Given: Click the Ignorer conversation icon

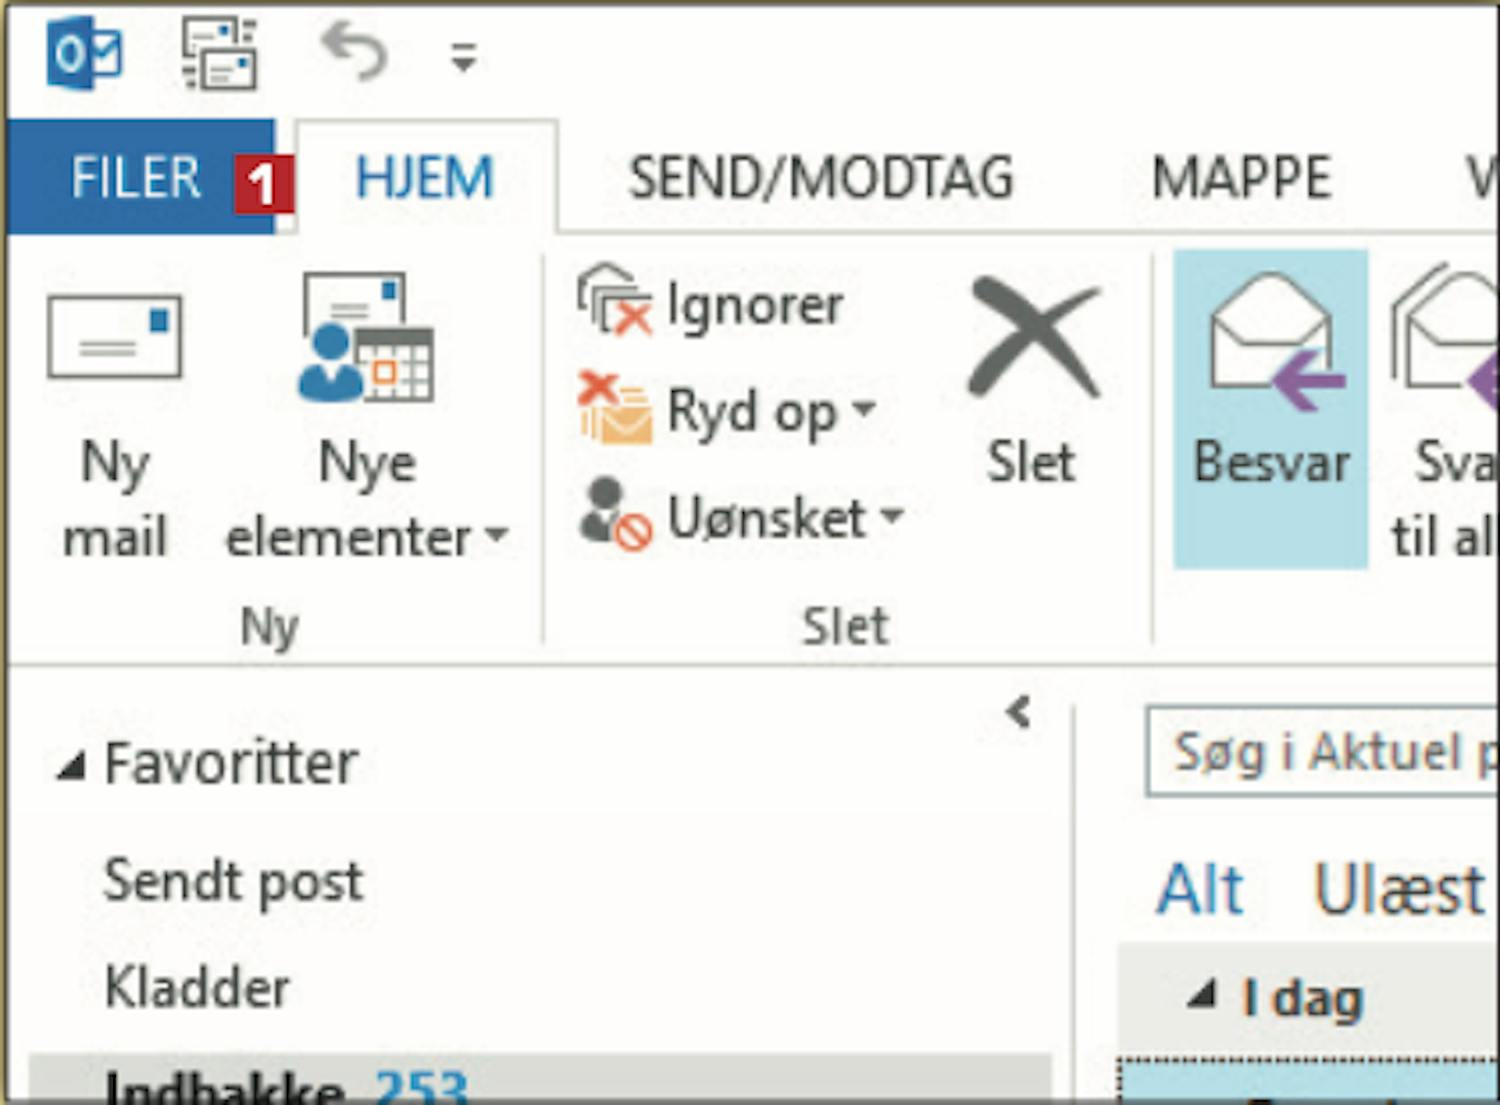Looking at the screenshot, I should tap(613, 301).
